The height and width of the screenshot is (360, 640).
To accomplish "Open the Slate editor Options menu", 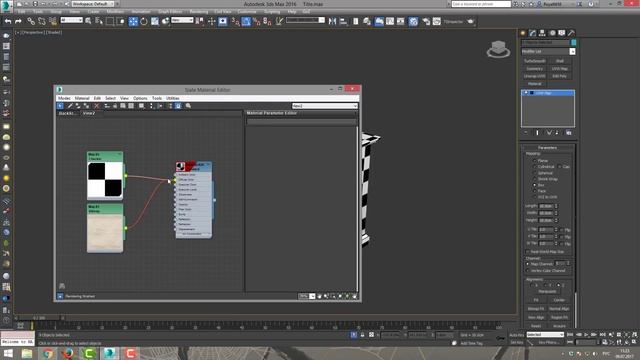I will pyautogui.click(x=140, y=98).
